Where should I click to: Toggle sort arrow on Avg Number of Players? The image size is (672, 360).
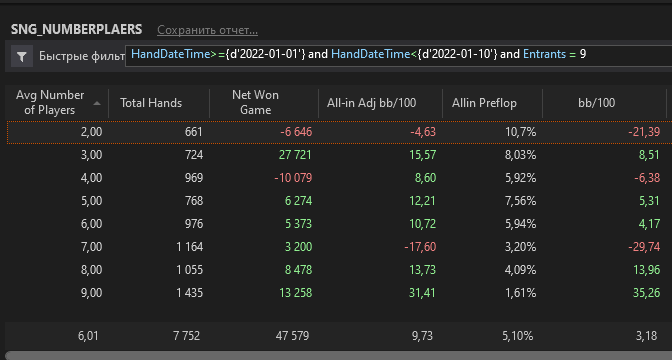point(97,103)
